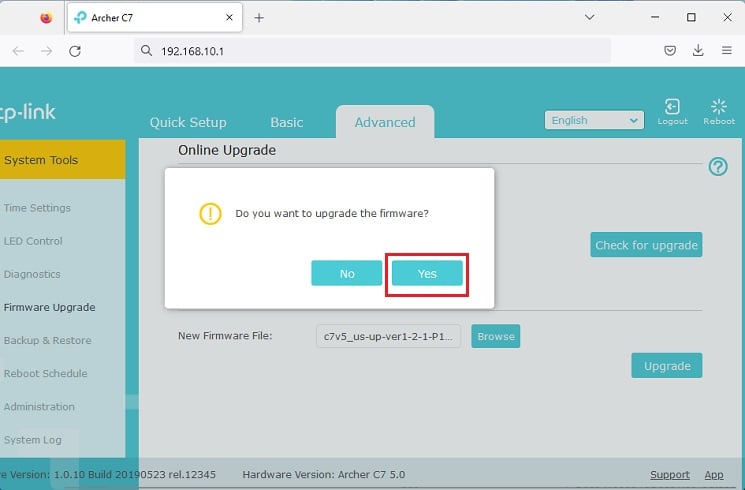Open LED Control in sidebar

click(33, 241)
